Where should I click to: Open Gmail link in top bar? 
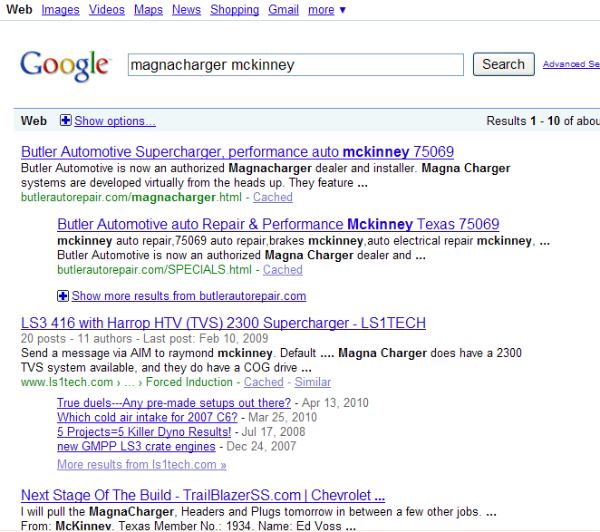(x=283, y=10)
